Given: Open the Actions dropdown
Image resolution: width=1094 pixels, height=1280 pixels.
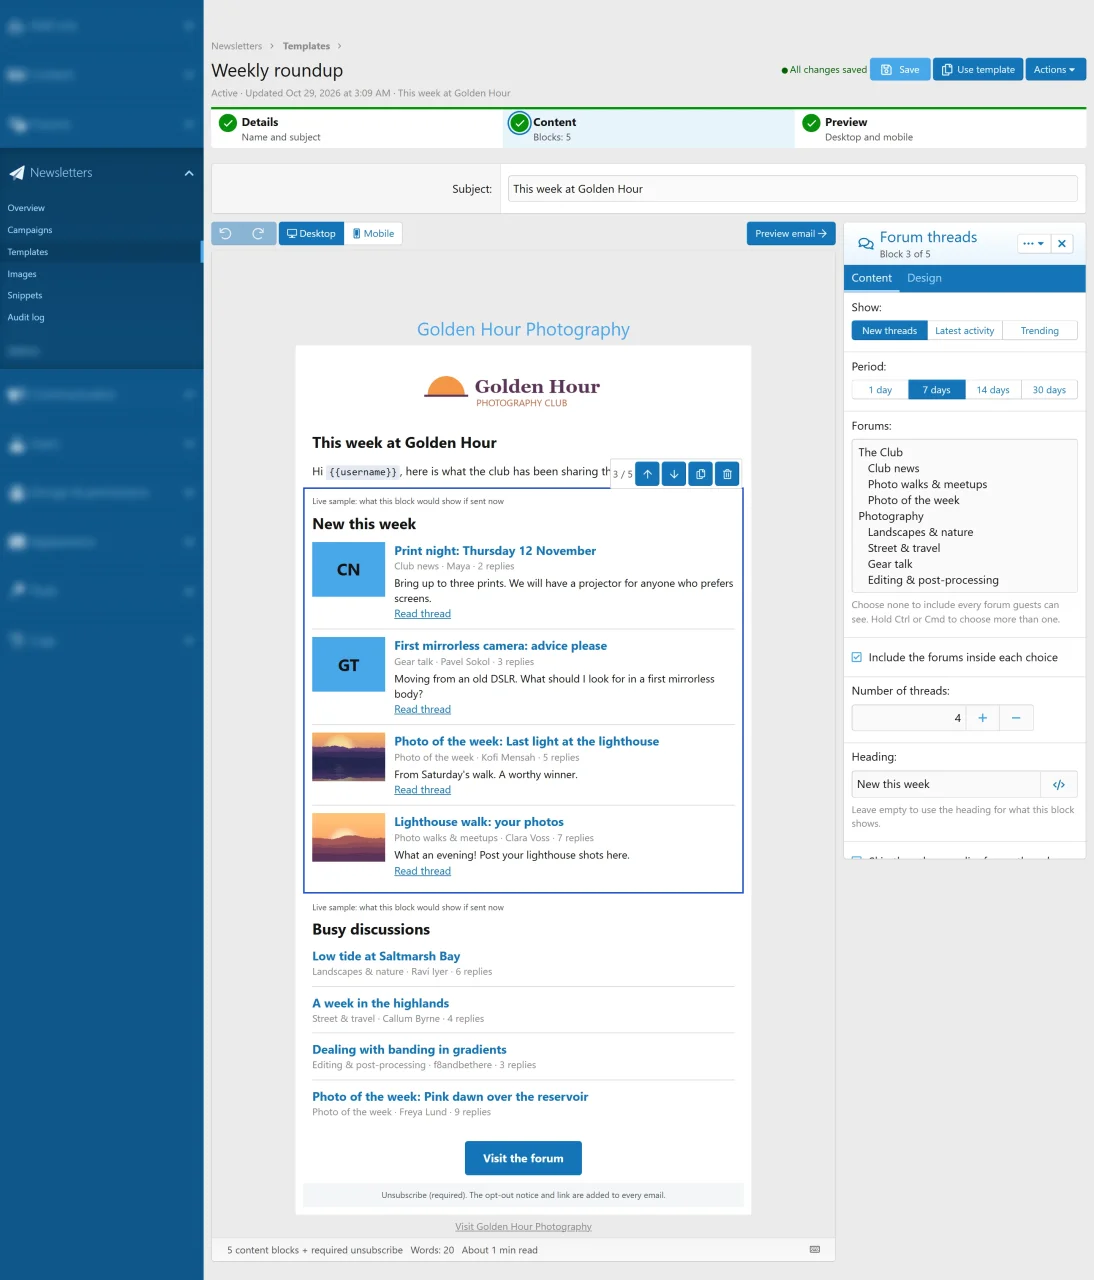Looking at the screenshot, I should pyautogui.click(x=1054, y=70).
